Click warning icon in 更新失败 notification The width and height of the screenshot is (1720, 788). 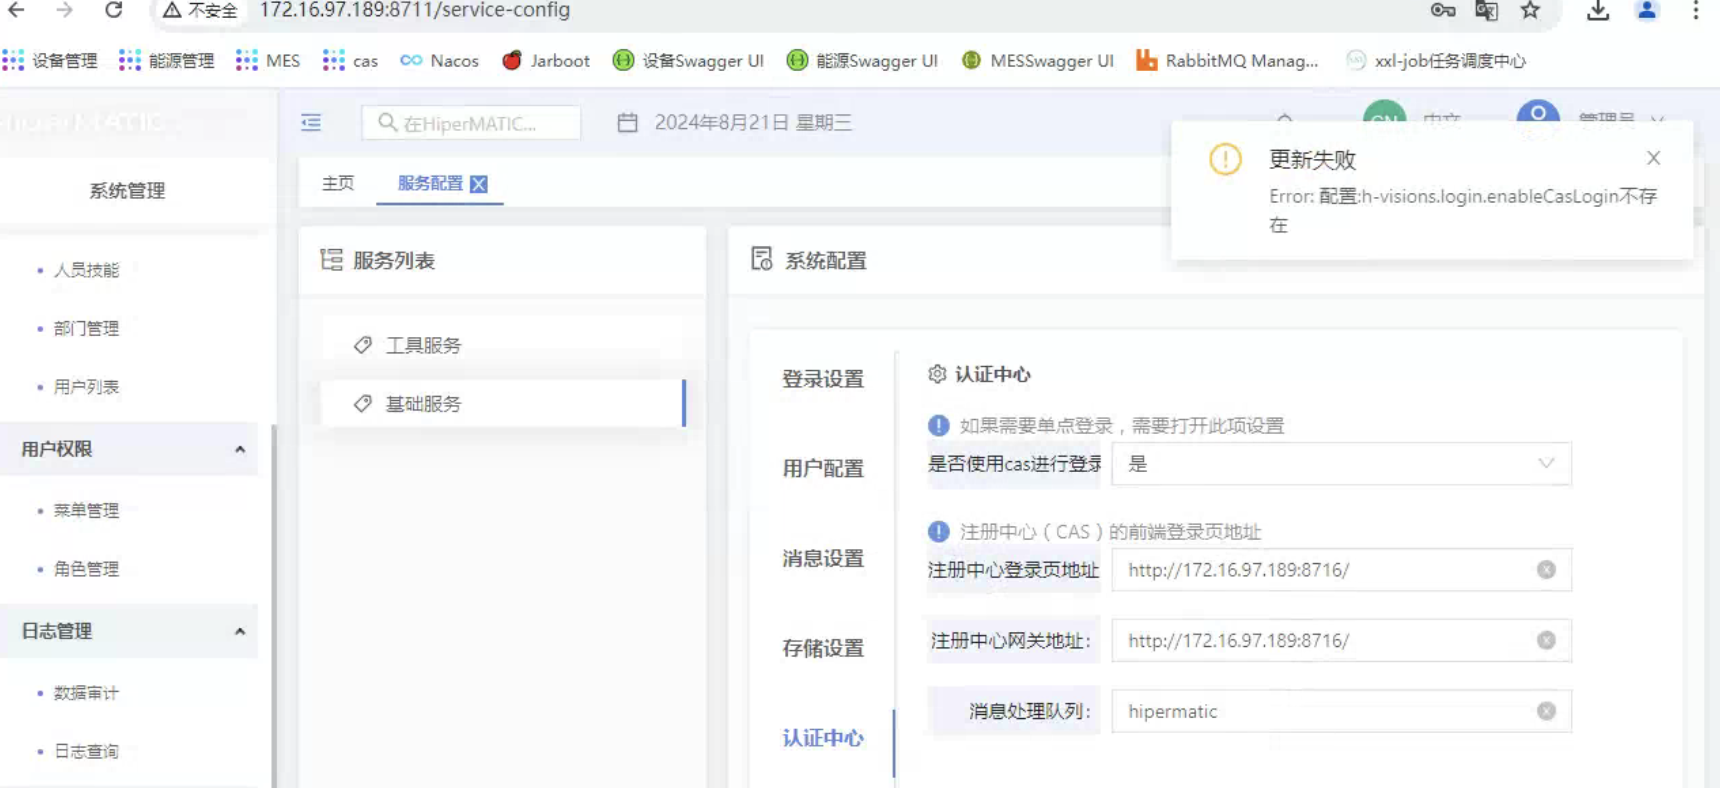click(x=1225, y=159)
